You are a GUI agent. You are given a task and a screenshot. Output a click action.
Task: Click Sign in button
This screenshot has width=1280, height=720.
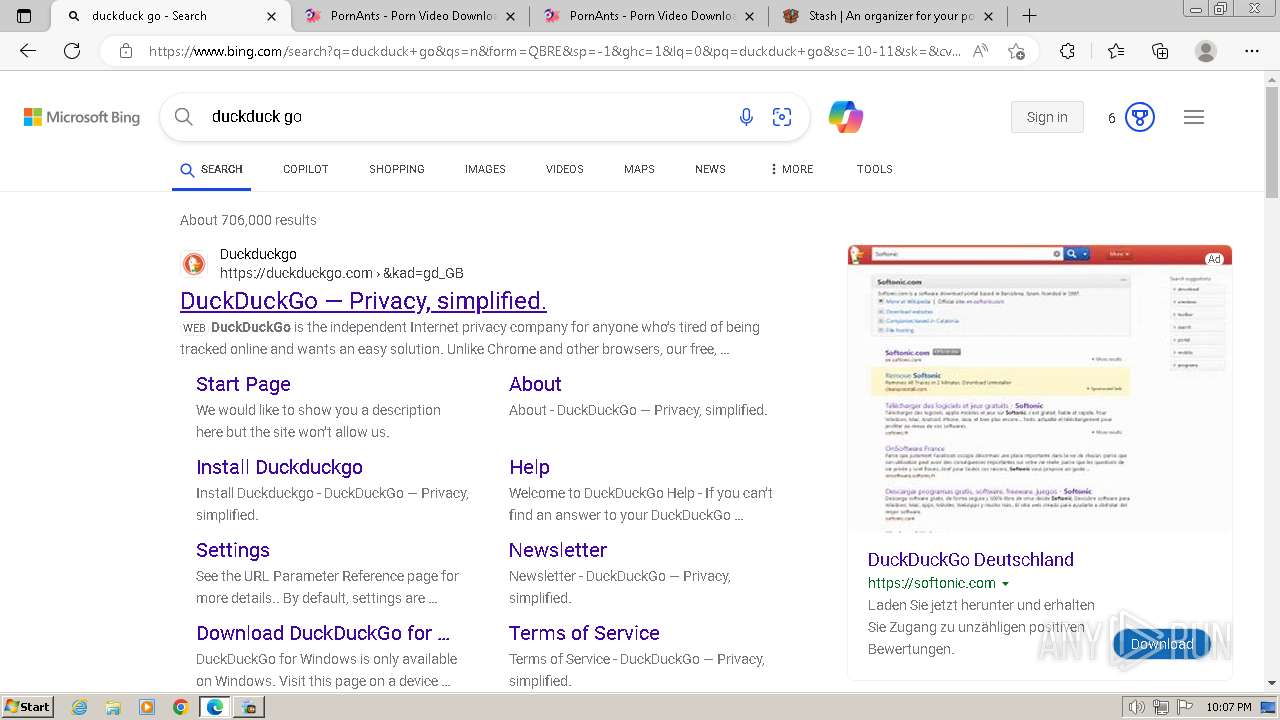[1047, 117]
